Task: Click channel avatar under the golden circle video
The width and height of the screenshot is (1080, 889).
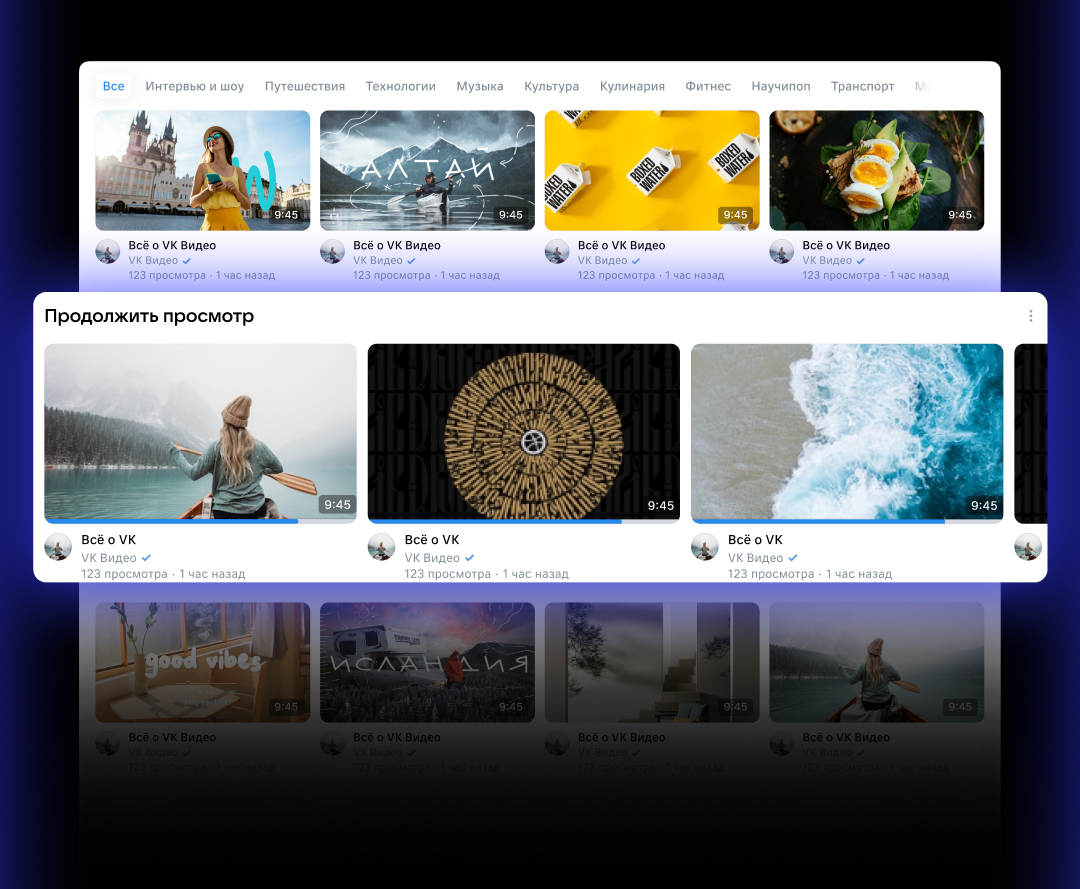Action: [381, 547]
